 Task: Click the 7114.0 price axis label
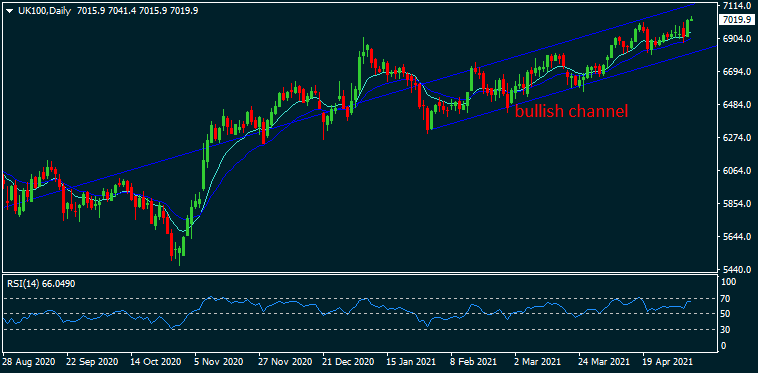736,5
